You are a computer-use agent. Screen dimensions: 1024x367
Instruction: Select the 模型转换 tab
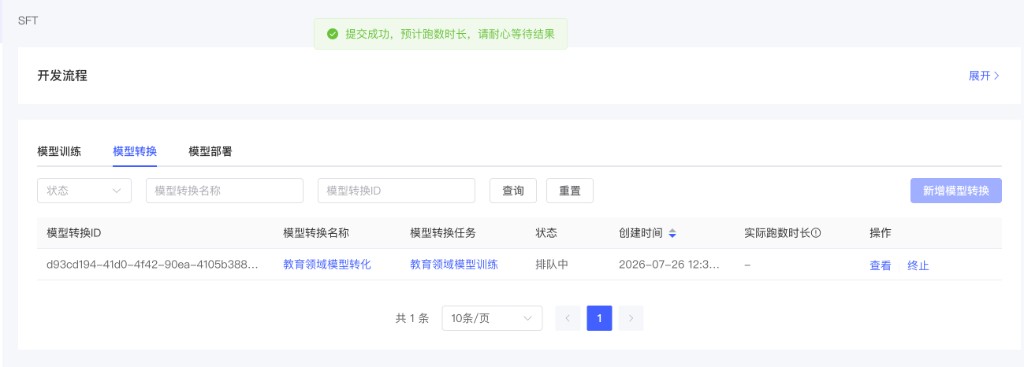point(135,152)
